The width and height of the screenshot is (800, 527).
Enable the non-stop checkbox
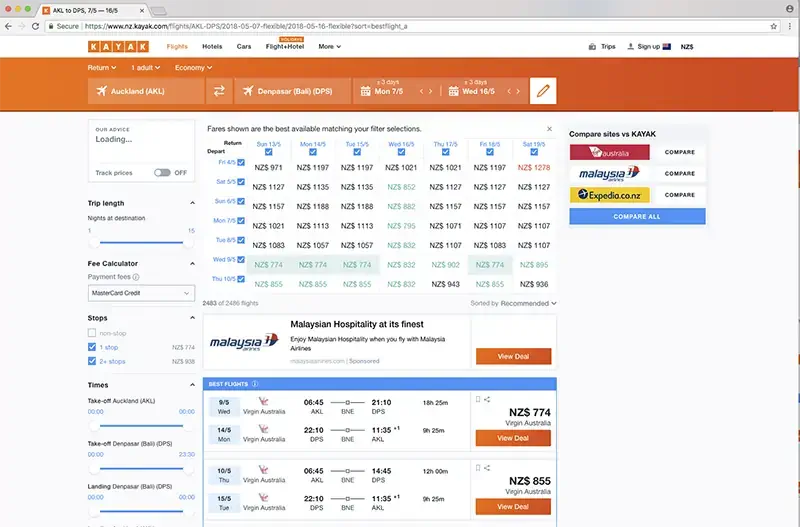tap(93, 333)
